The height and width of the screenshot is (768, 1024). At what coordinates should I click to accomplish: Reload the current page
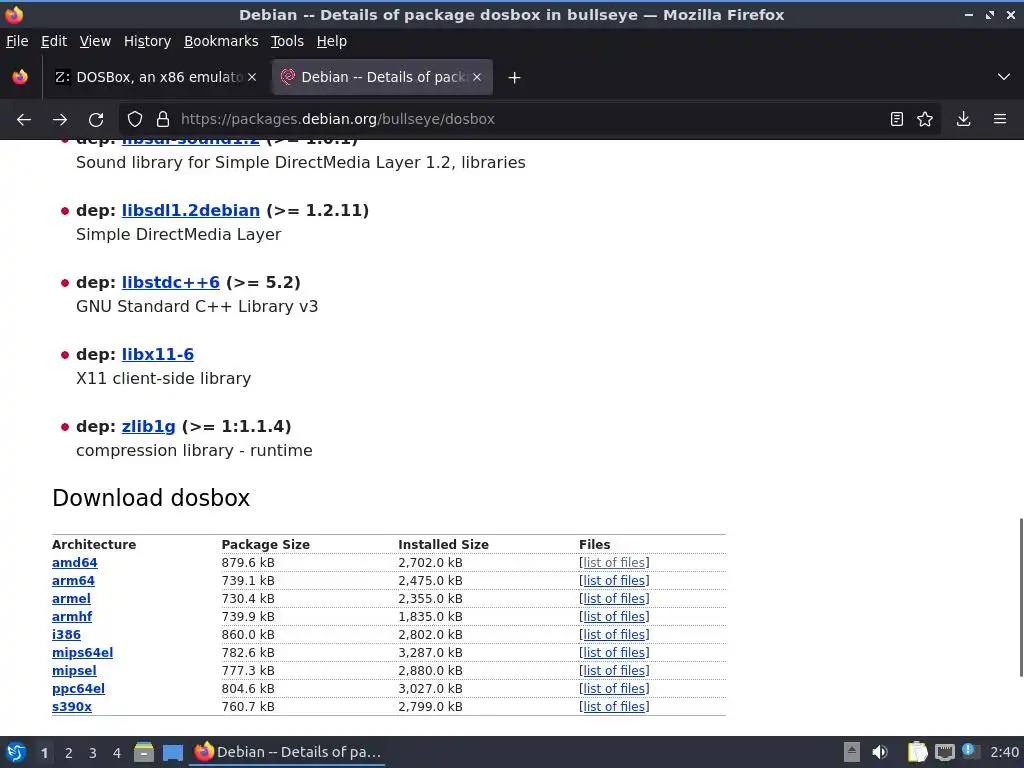(96, 119)
